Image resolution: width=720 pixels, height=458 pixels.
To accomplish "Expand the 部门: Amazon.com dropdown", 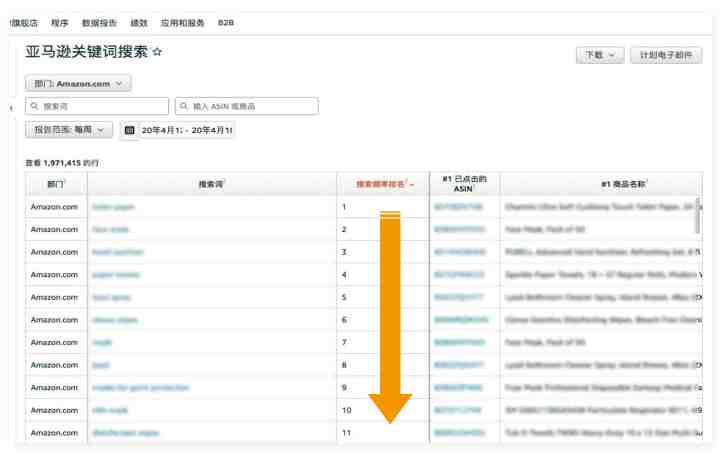I will click(x=78, y=84).
